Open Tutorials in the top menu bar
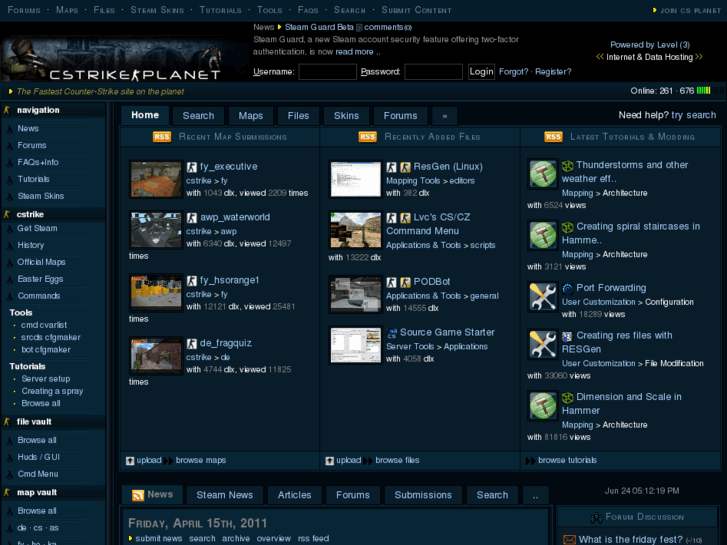This screenshot has height=545, width=727. (x=220, y=10)
